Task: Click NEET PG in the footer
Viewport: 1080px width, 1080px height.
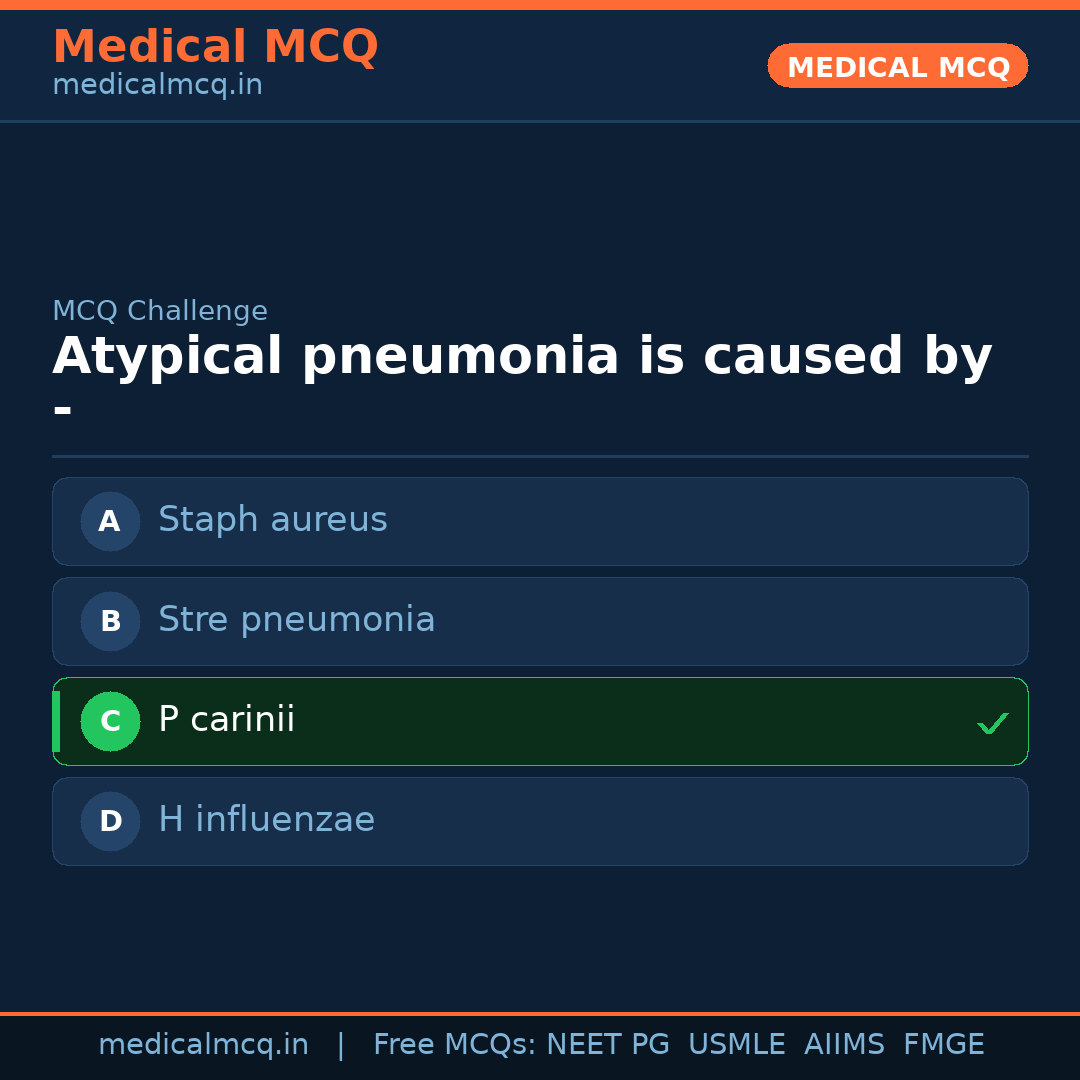Action: click(607, 1044)
